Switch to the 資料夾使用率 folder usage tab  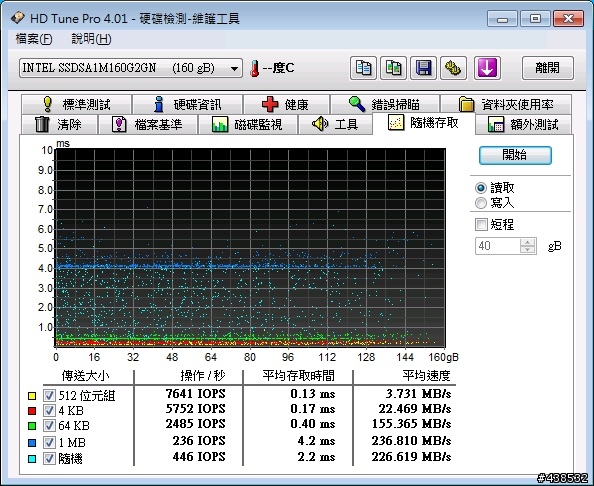click(x=506, y=104)
